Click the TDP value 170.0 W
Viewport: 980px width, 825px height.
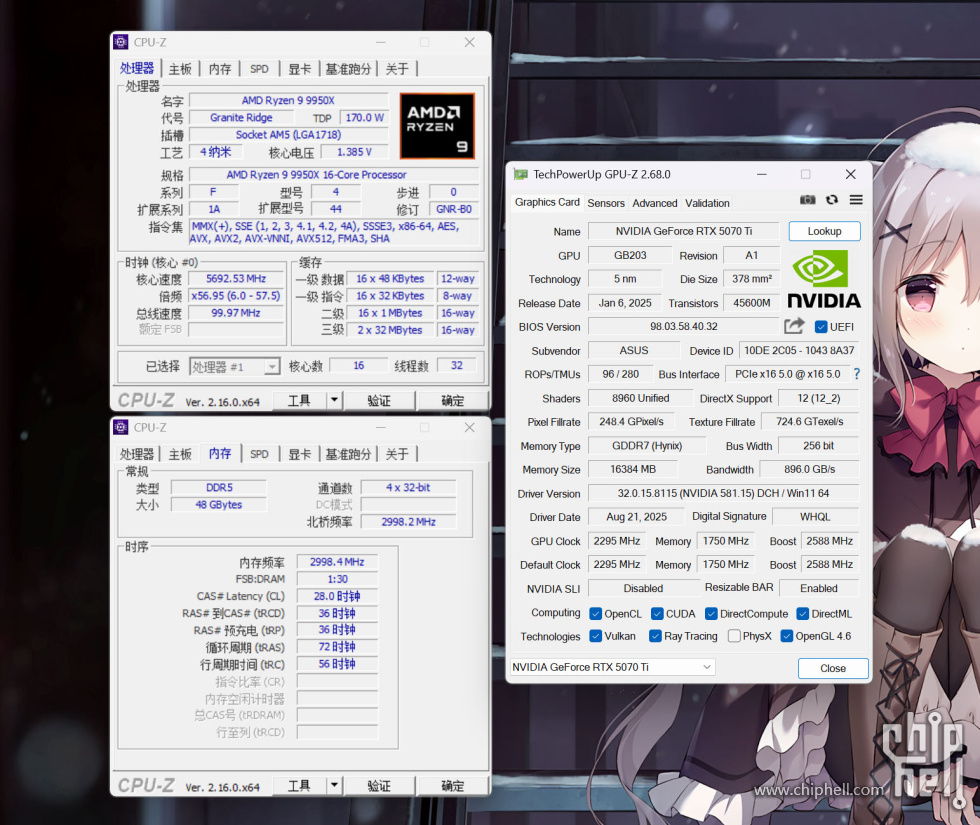tap(364, 118)
